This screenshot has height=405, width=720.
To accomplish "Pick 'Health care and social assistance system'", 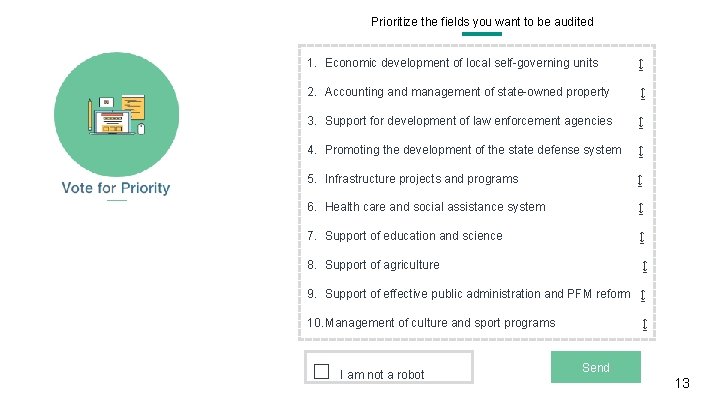I will [435, 207].
